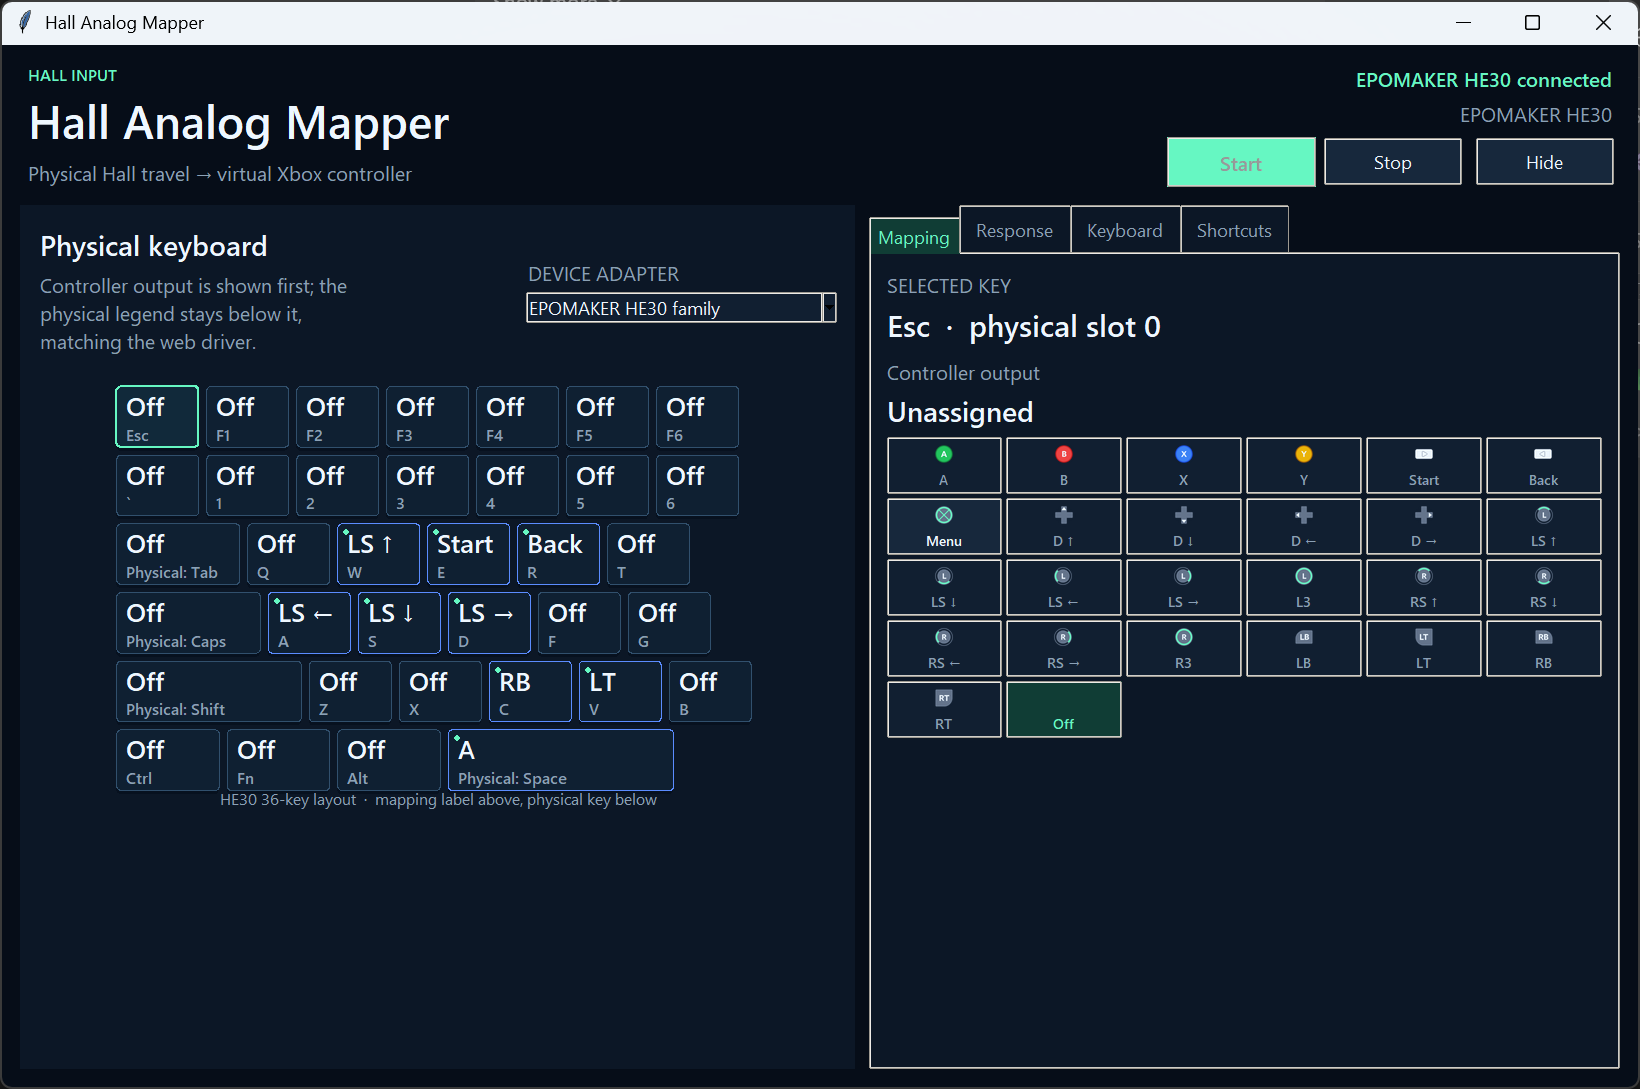Select the F1 key
This screenshot has width=1640, height=1089.
coord(247,416)
